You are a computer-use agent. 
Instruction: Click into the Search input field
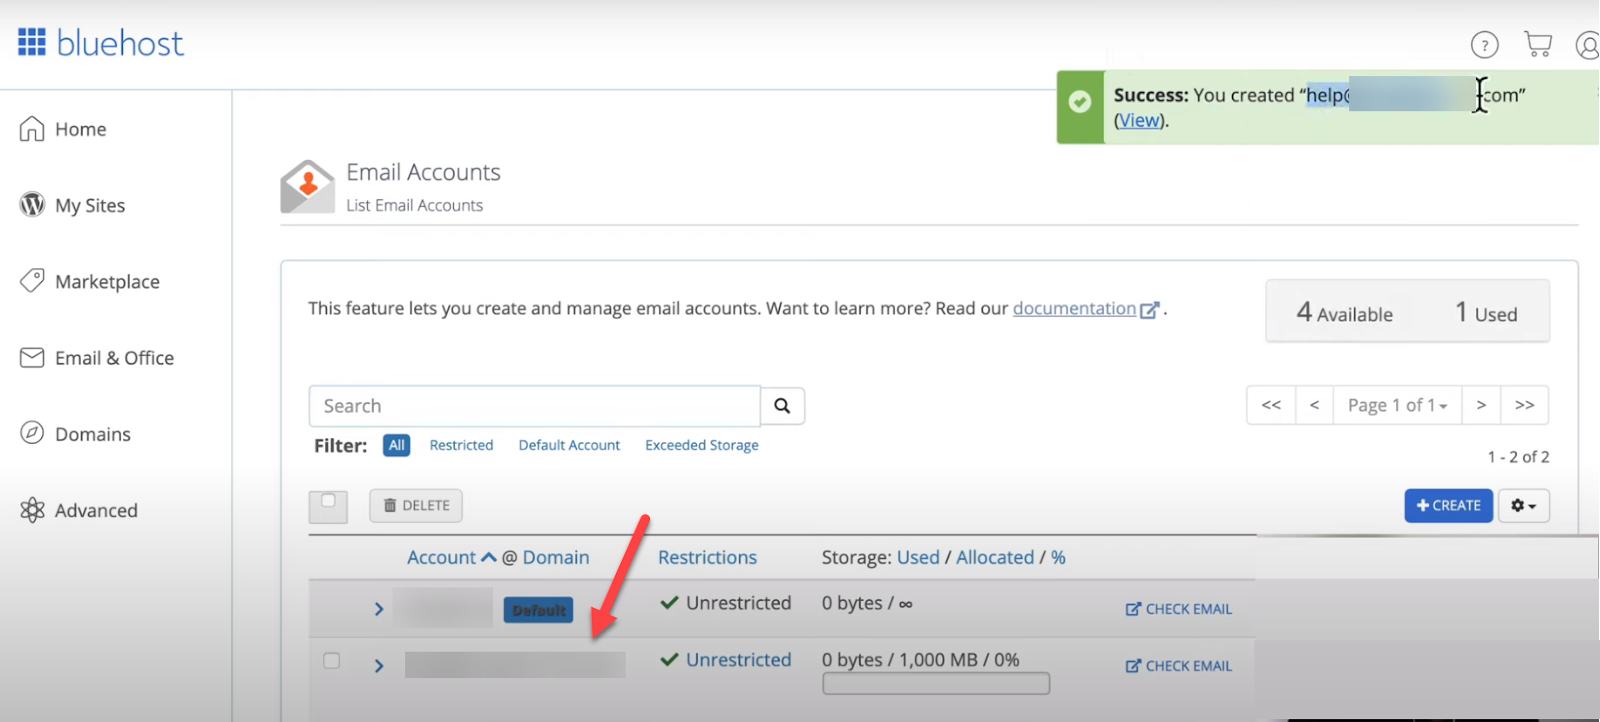[535, 406]
